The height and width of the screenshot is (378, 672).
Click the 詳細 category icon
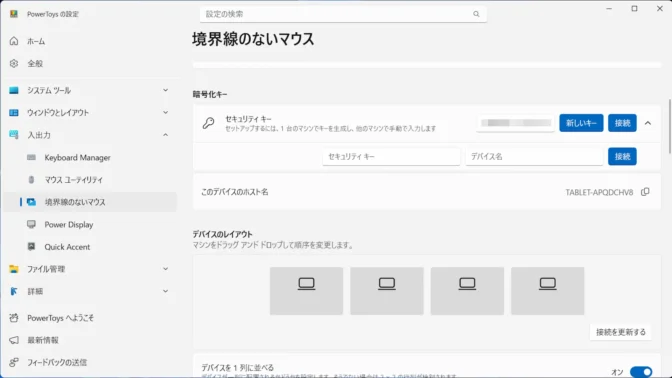click(x=14, y=291)
